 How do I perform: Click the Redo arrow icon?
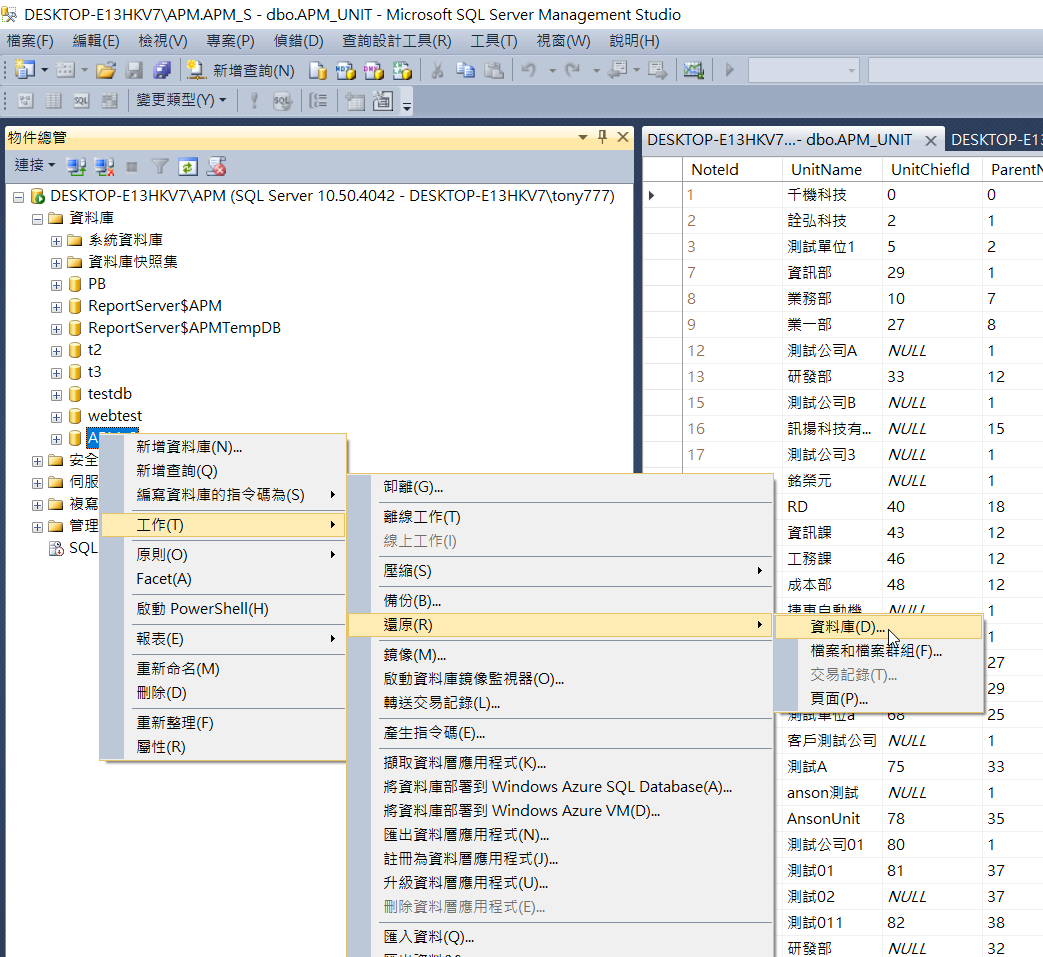572,70
